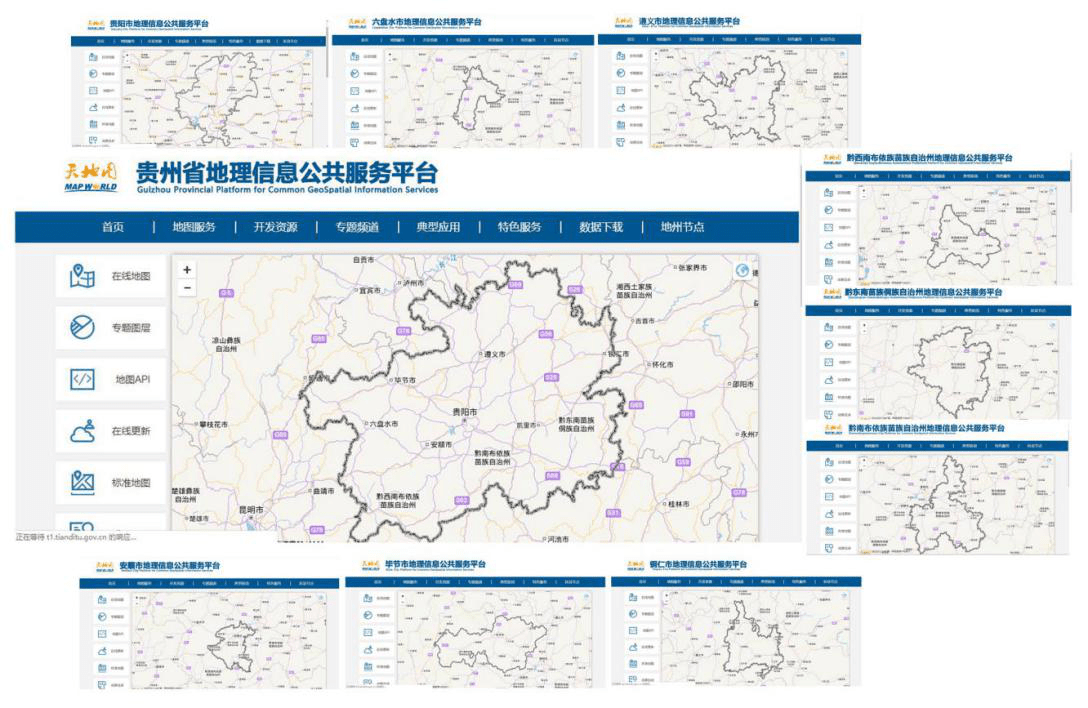Image resolution: width=1088 pixels, height=708 pixels.
Task: Click 安顺市 label on provincial map
Action: (x=441, y=444)
